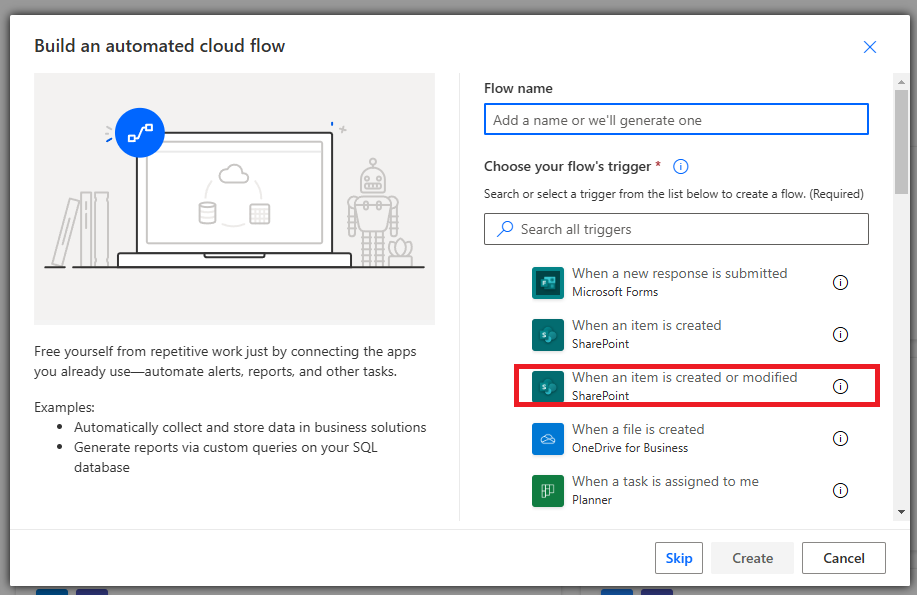Click the SharePoint icon inside the highlighted trigger

point(547,387)
